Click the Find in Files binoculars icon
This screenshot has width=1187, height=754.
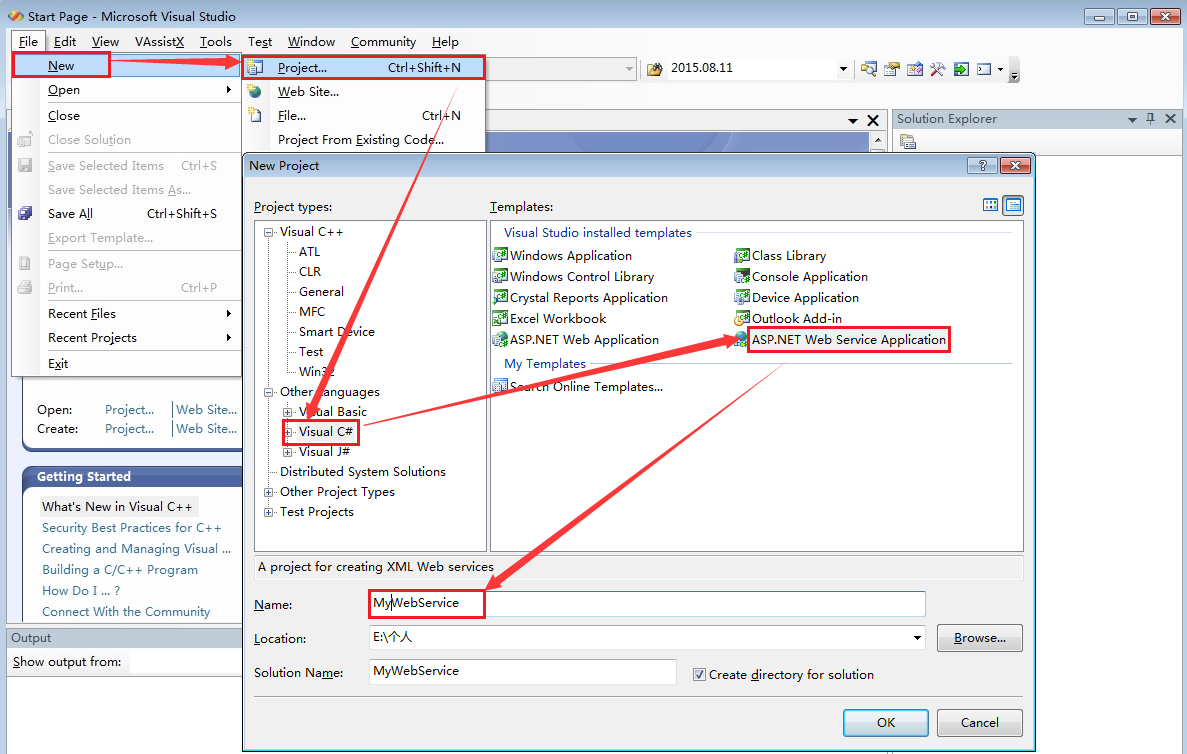coord(655,69)
